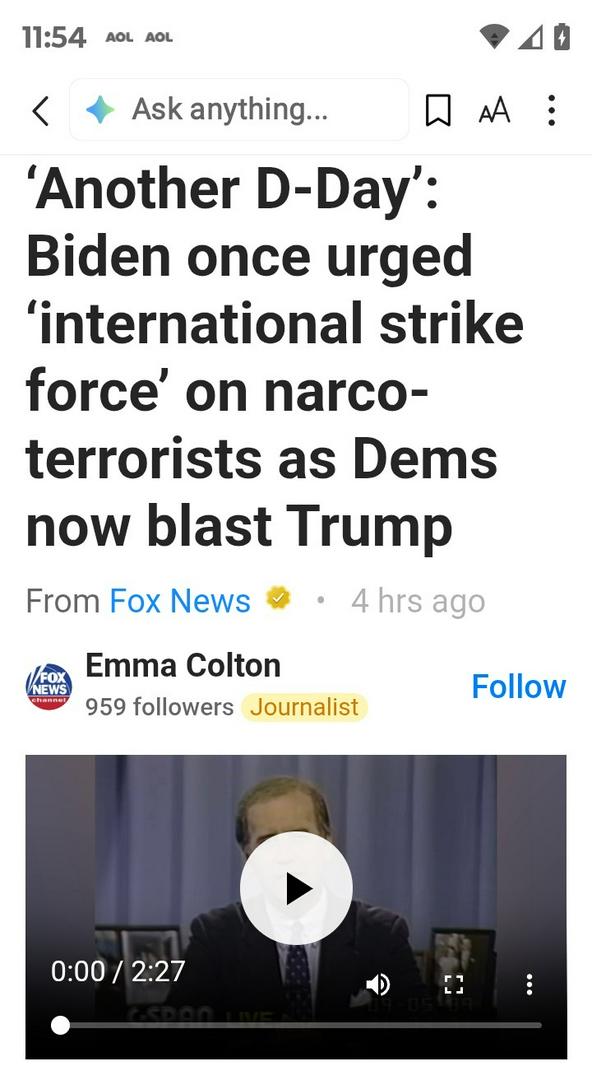592x1080 pixels.
Task: Open Emma Colton's author profile
Action: 183,665
